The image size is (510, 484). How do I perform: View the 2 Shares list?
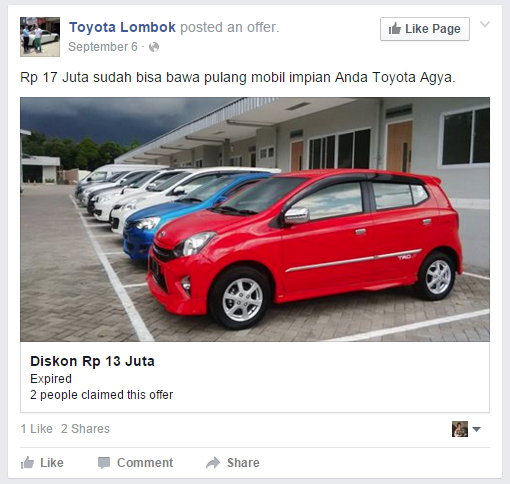coord(85,429)
